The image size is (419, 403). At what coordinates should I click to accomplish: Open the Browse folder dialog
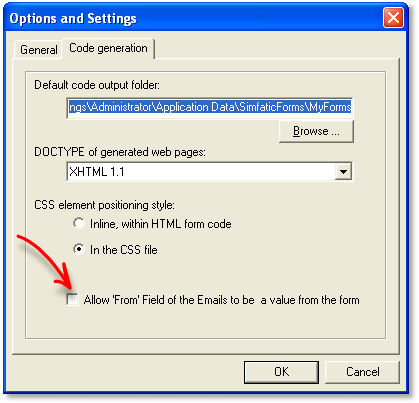(x=316, y=131)
